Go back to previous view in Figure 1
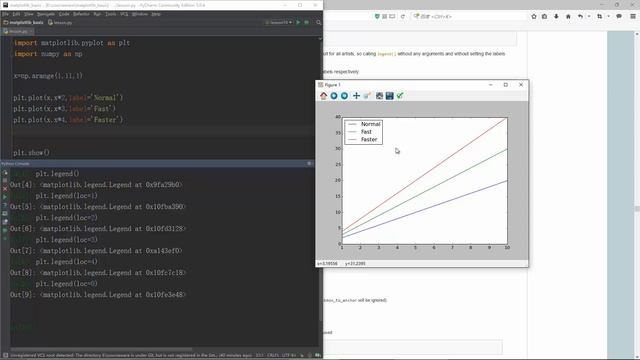Image resolution: width=640 pixels, height=360 pixels. click(x=334, y=96)
